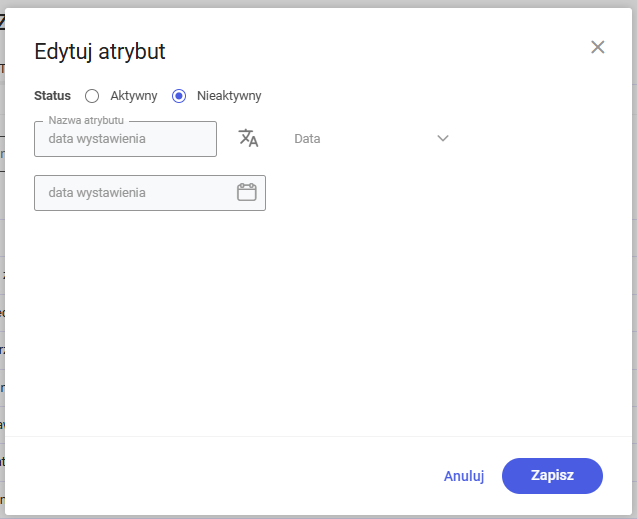The height and width of the screenshot is (519, 637).
Task: Cancel editing with the Anuluj link
Action: [x=464, y=476]
